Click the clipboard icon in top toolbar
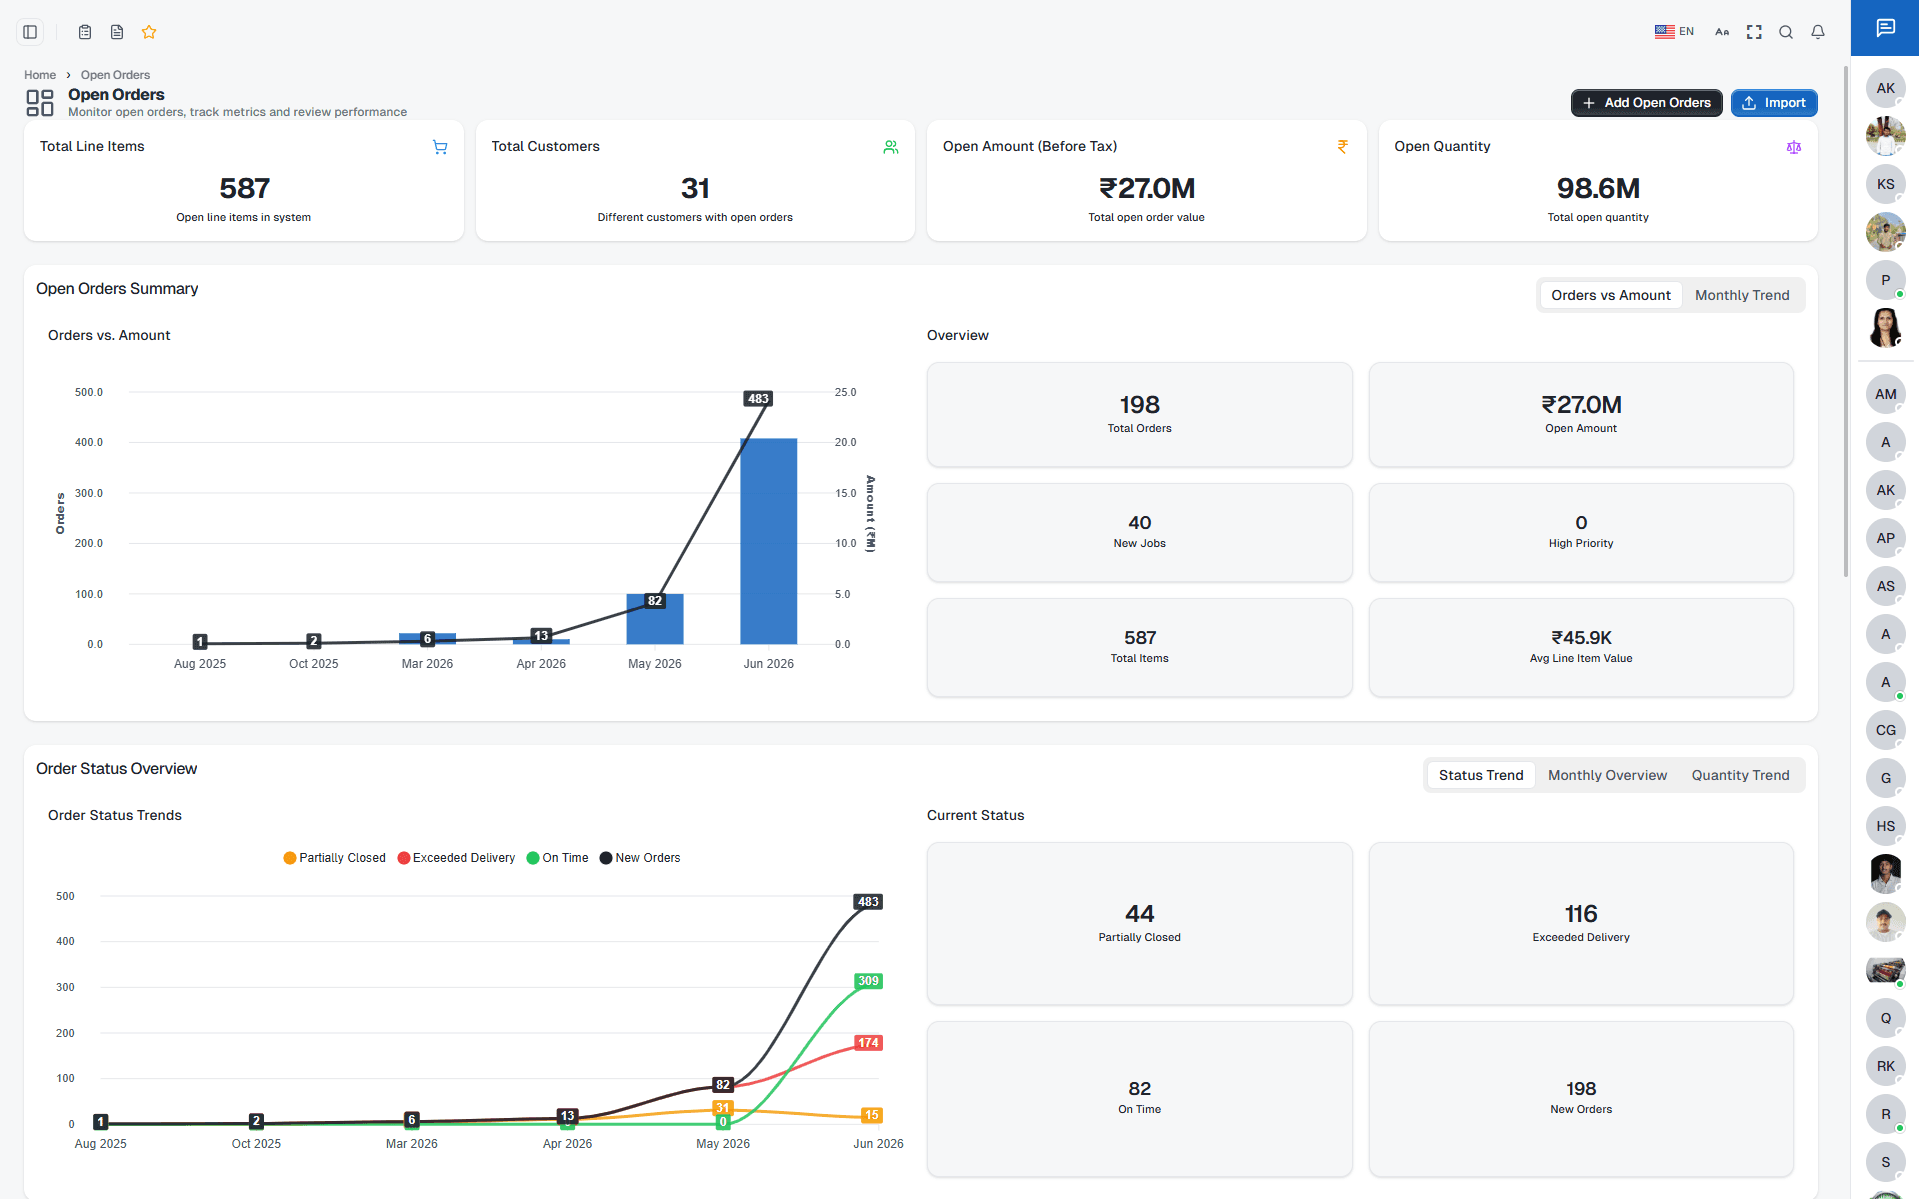 coord(85,32)
